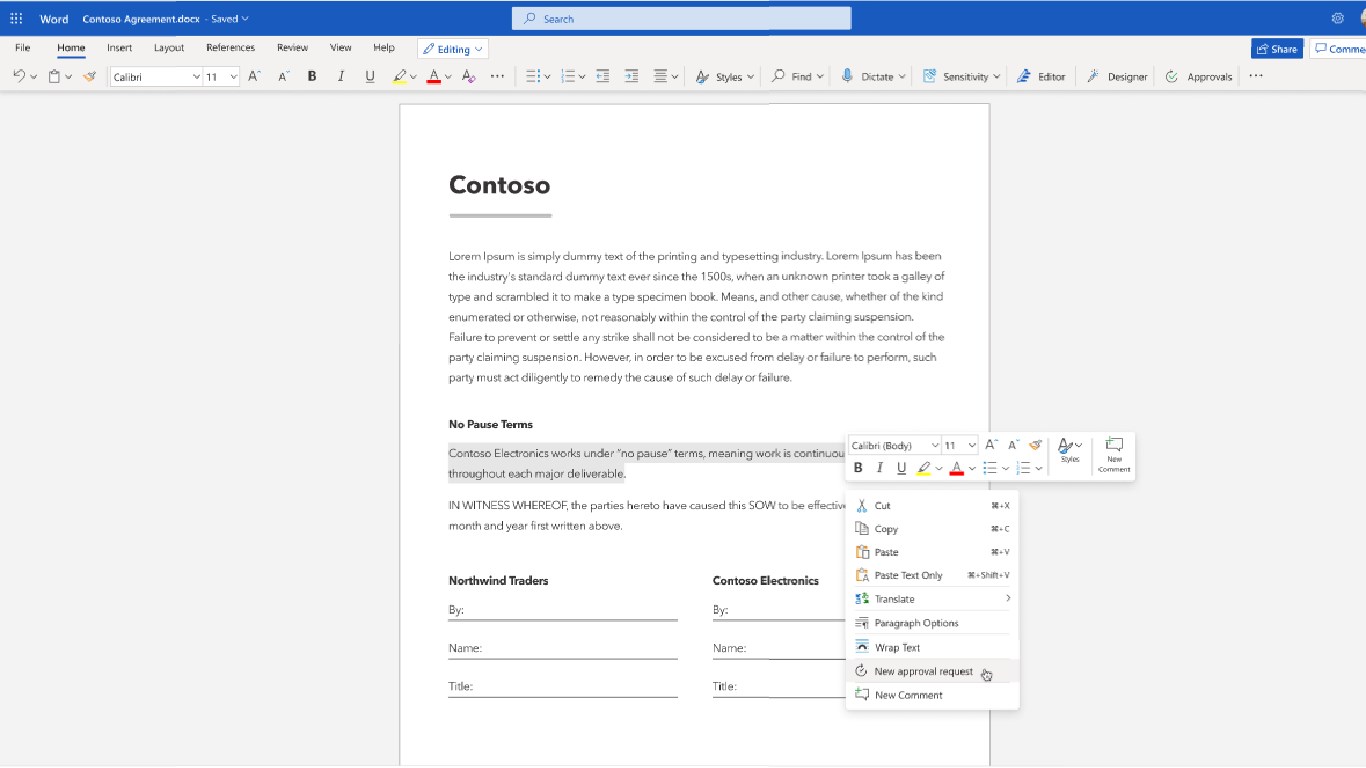1366x768 pixels.
Task: Apply yellow highlight color in ribbon
Action: [400, 76]
